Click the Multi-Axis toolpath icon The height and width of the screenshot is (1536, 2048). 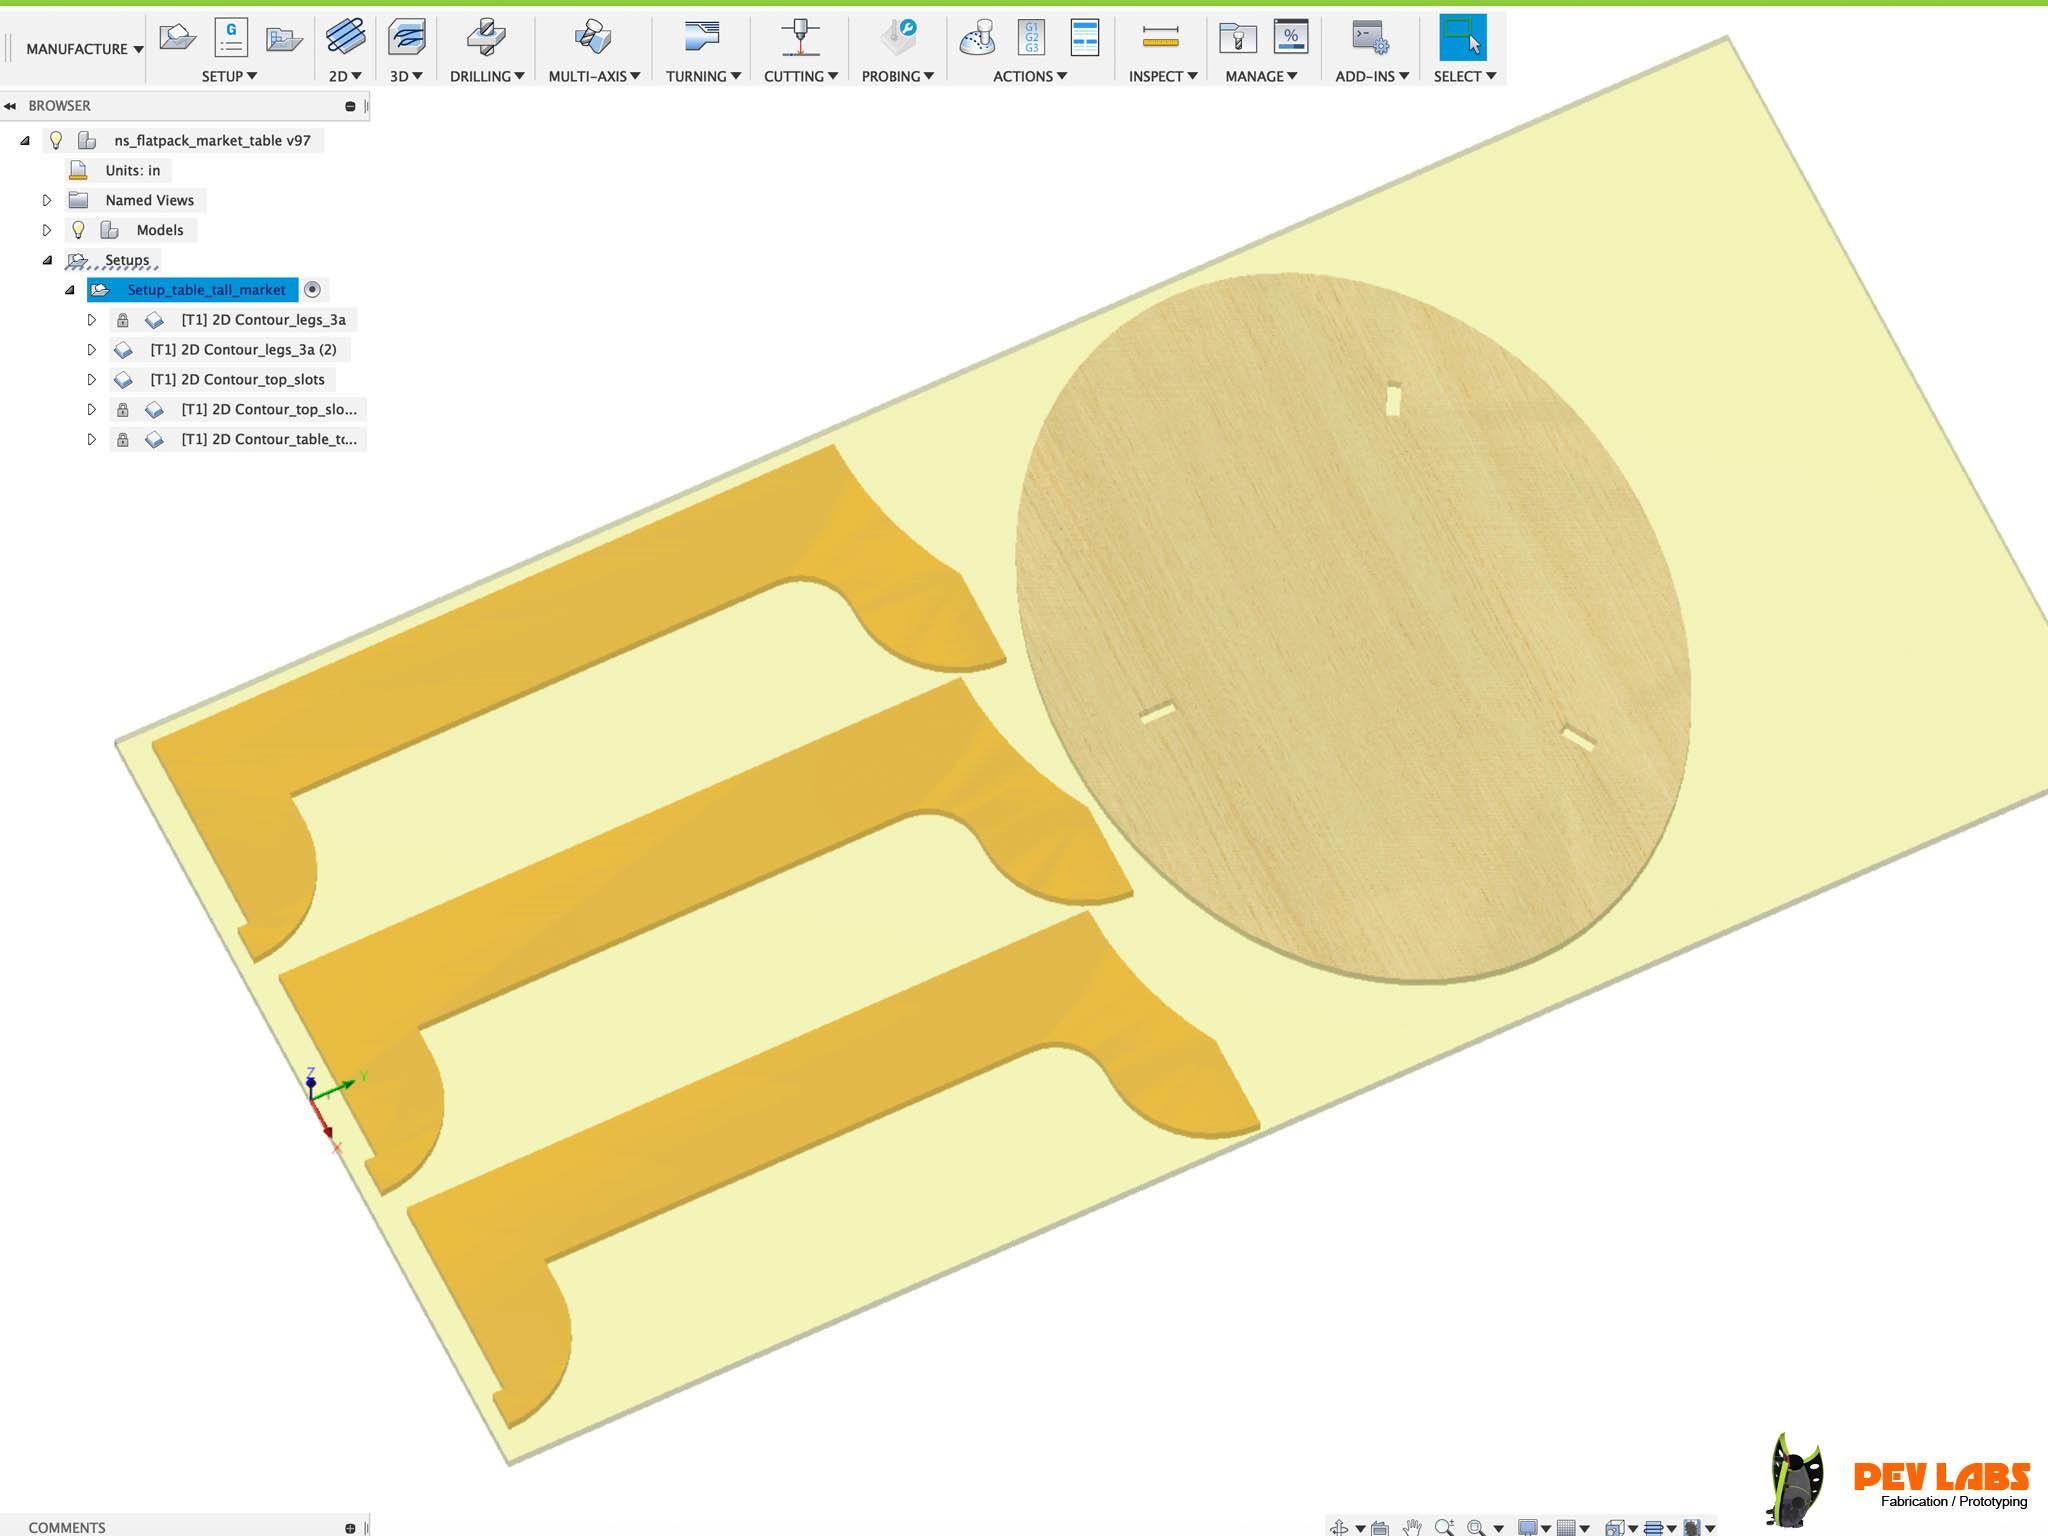pyautogui.click(x=593, y=38)
